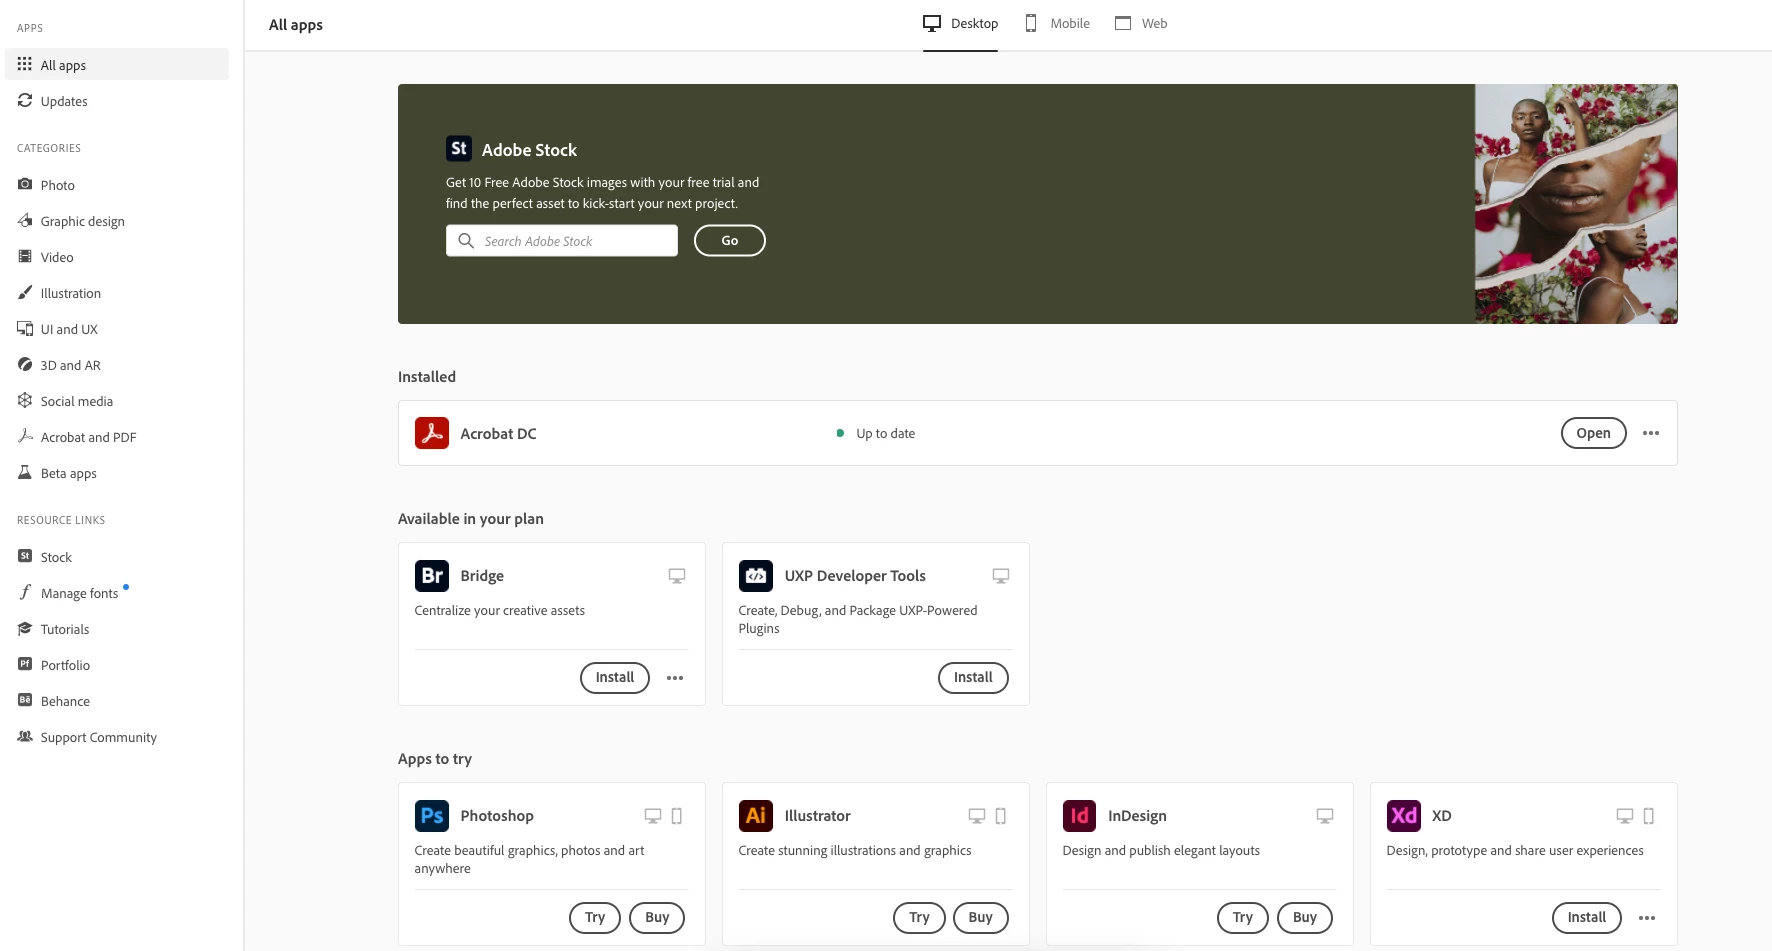Screen dimensions: 1772x951
Task: Click the Up to date status text
Action: [x=886, y=433]
